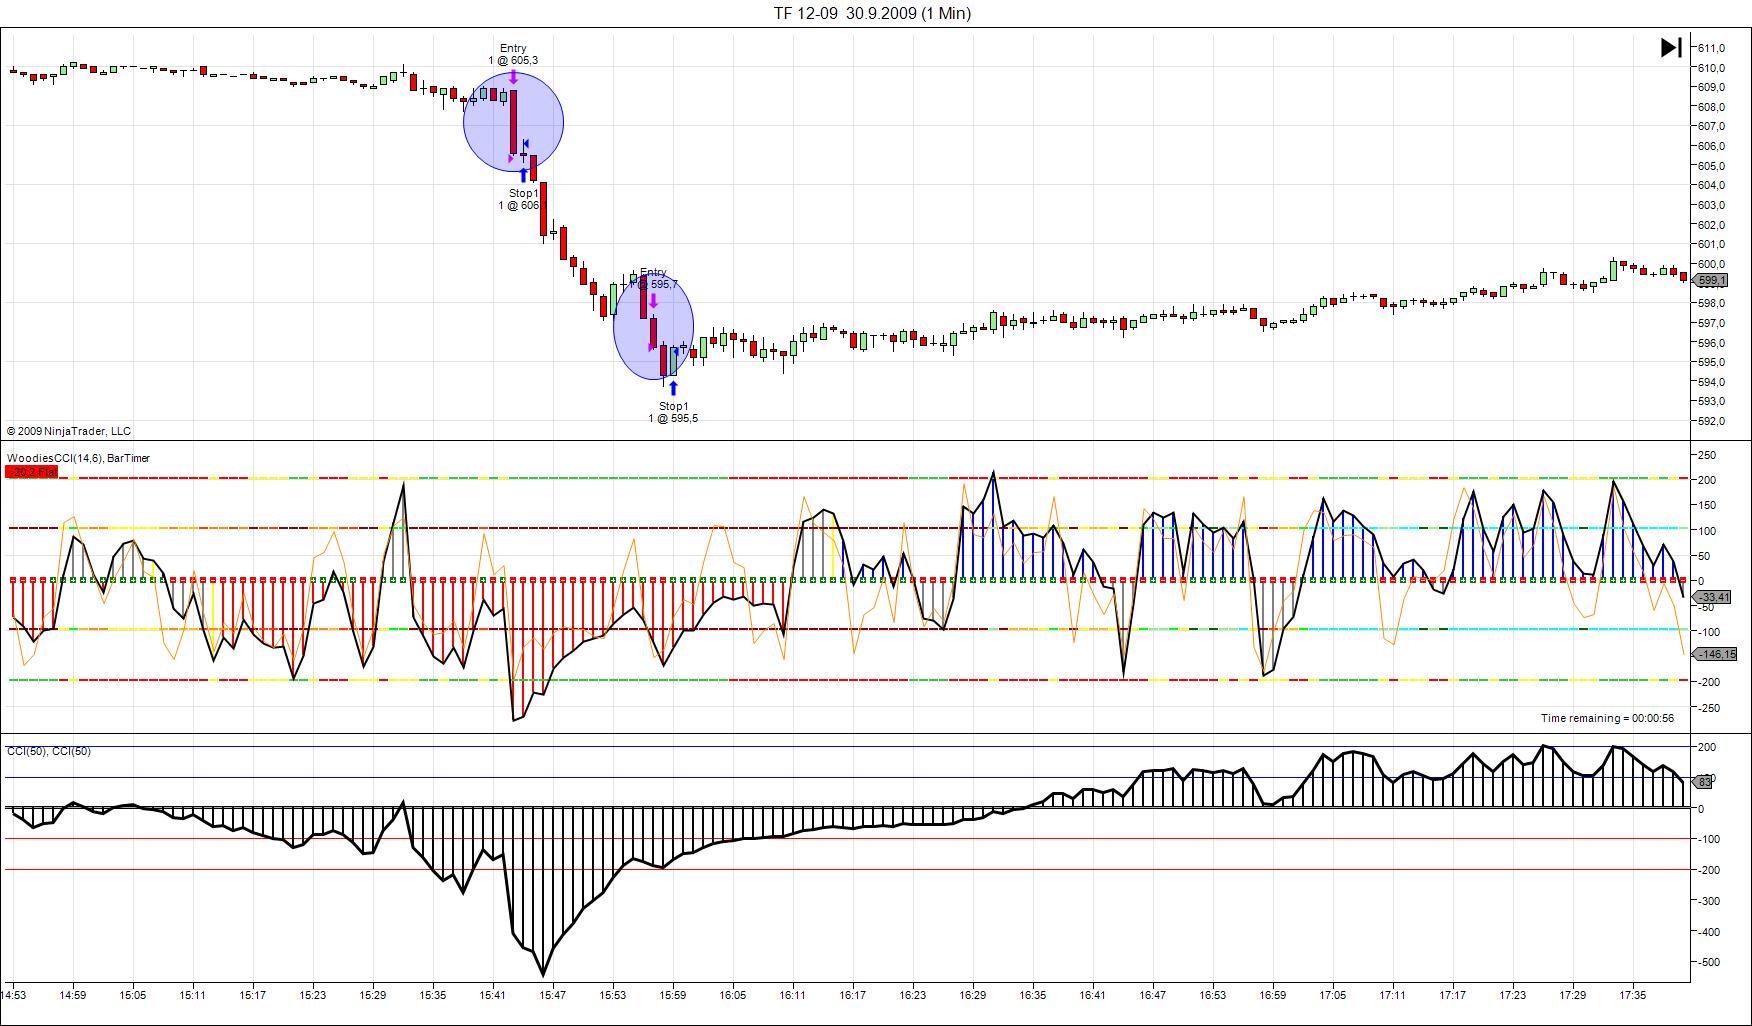Click the 15:47 time axis label
This screenshot has height=1026, width=1752.
pyautogui.click(x=552, y=995)
